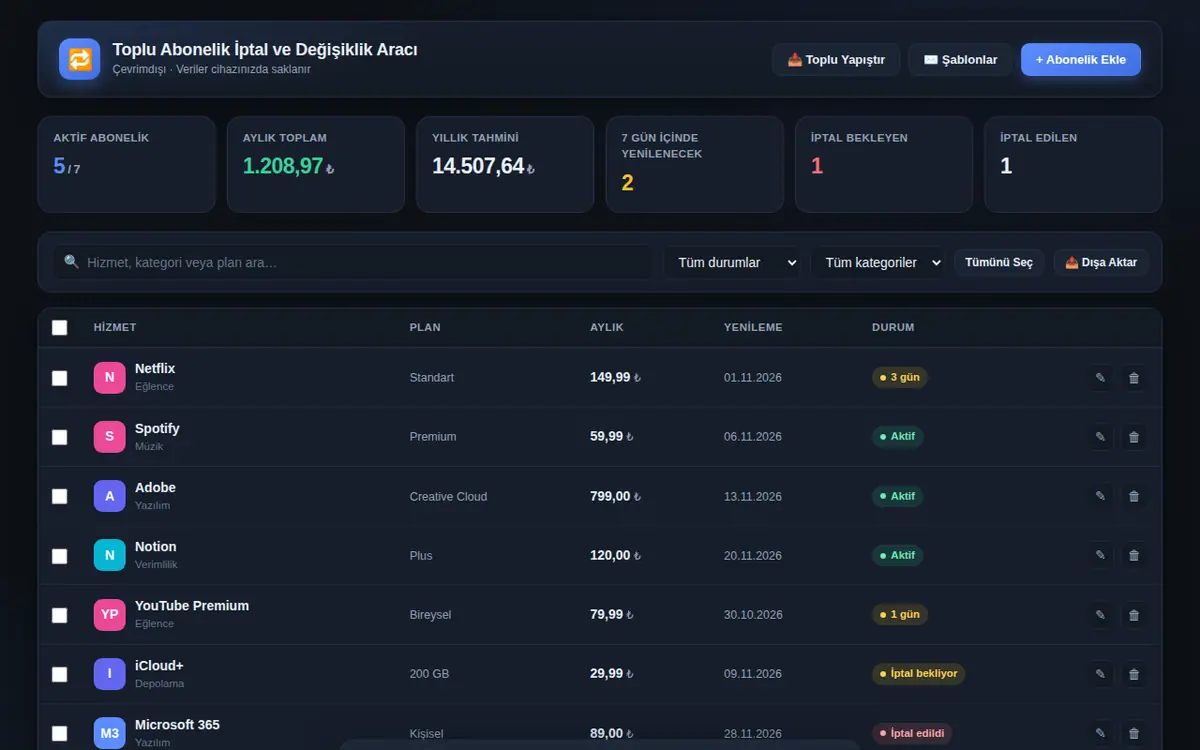Edit the Netflix subscription with pencil icon
This screenshot has height=750, width=1200.
click(x=1101, y=378)
